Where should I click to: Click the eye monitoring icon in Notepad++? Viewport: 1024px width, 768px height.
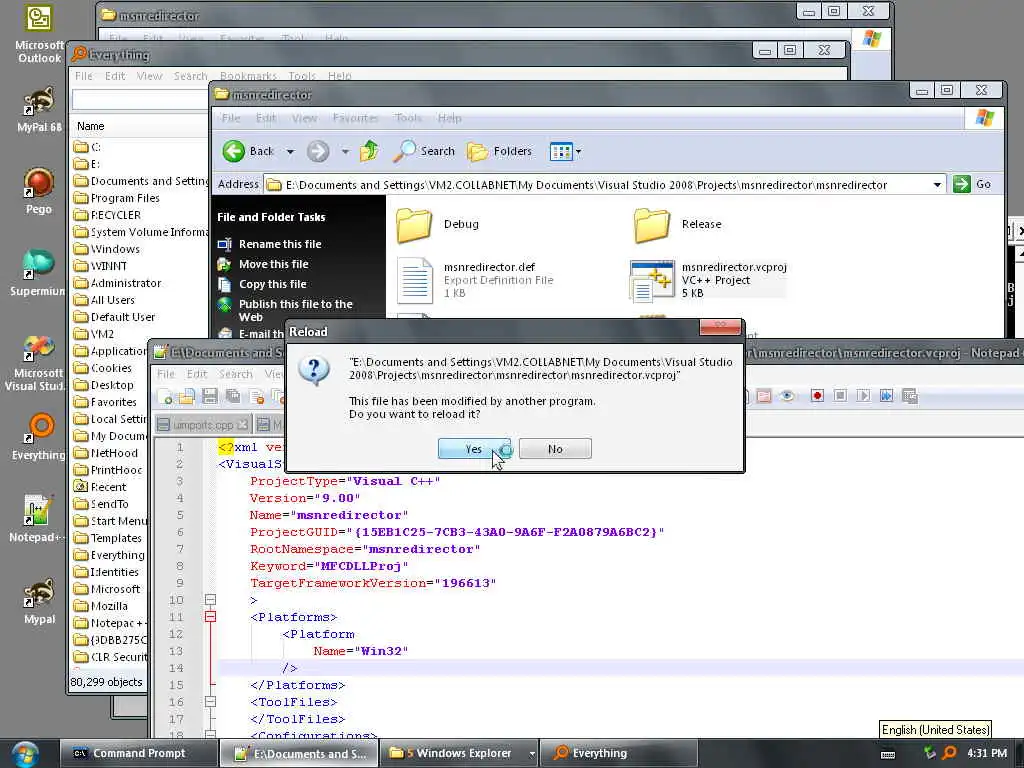(x=787, y=396)
